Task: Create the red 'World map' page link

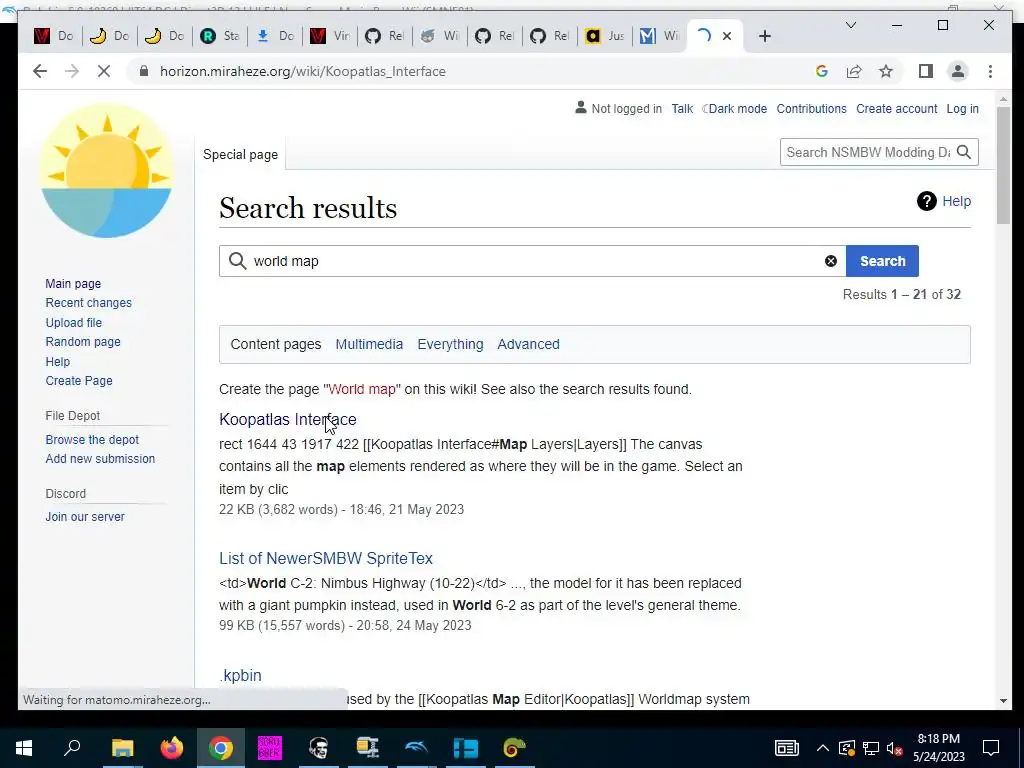Action: [x=362, y=389]
